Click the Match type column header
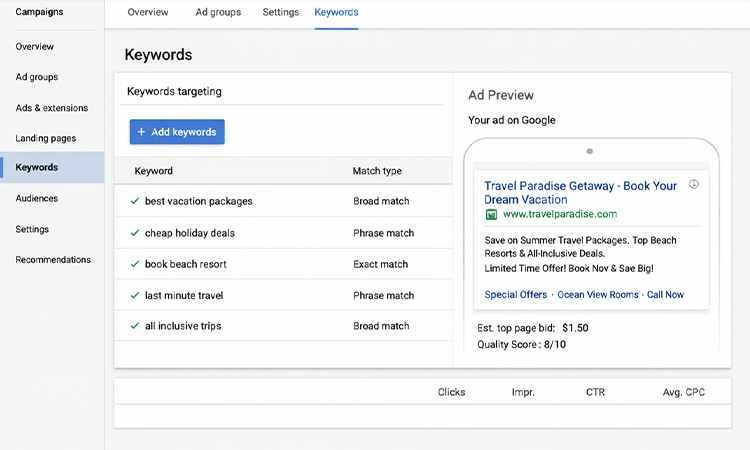Image resolution: width=750 pixels, height=450 pixels. [377, 171]
